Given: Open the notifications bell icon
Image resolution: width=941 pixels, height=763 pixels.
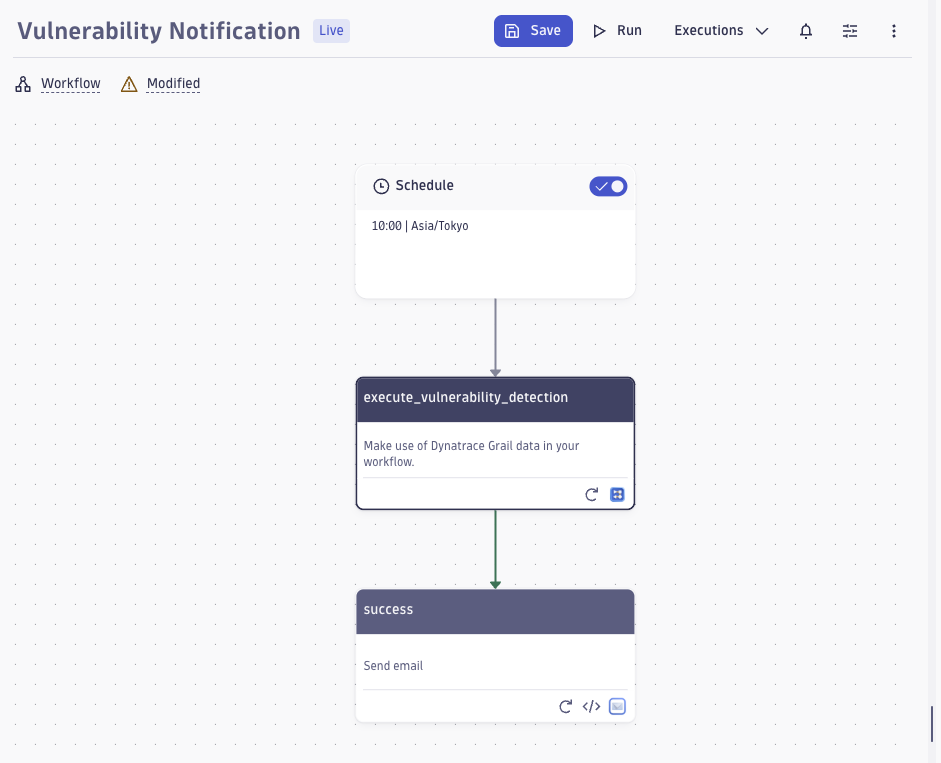Looking at the screenshot, I should click(x=806, y=30).
